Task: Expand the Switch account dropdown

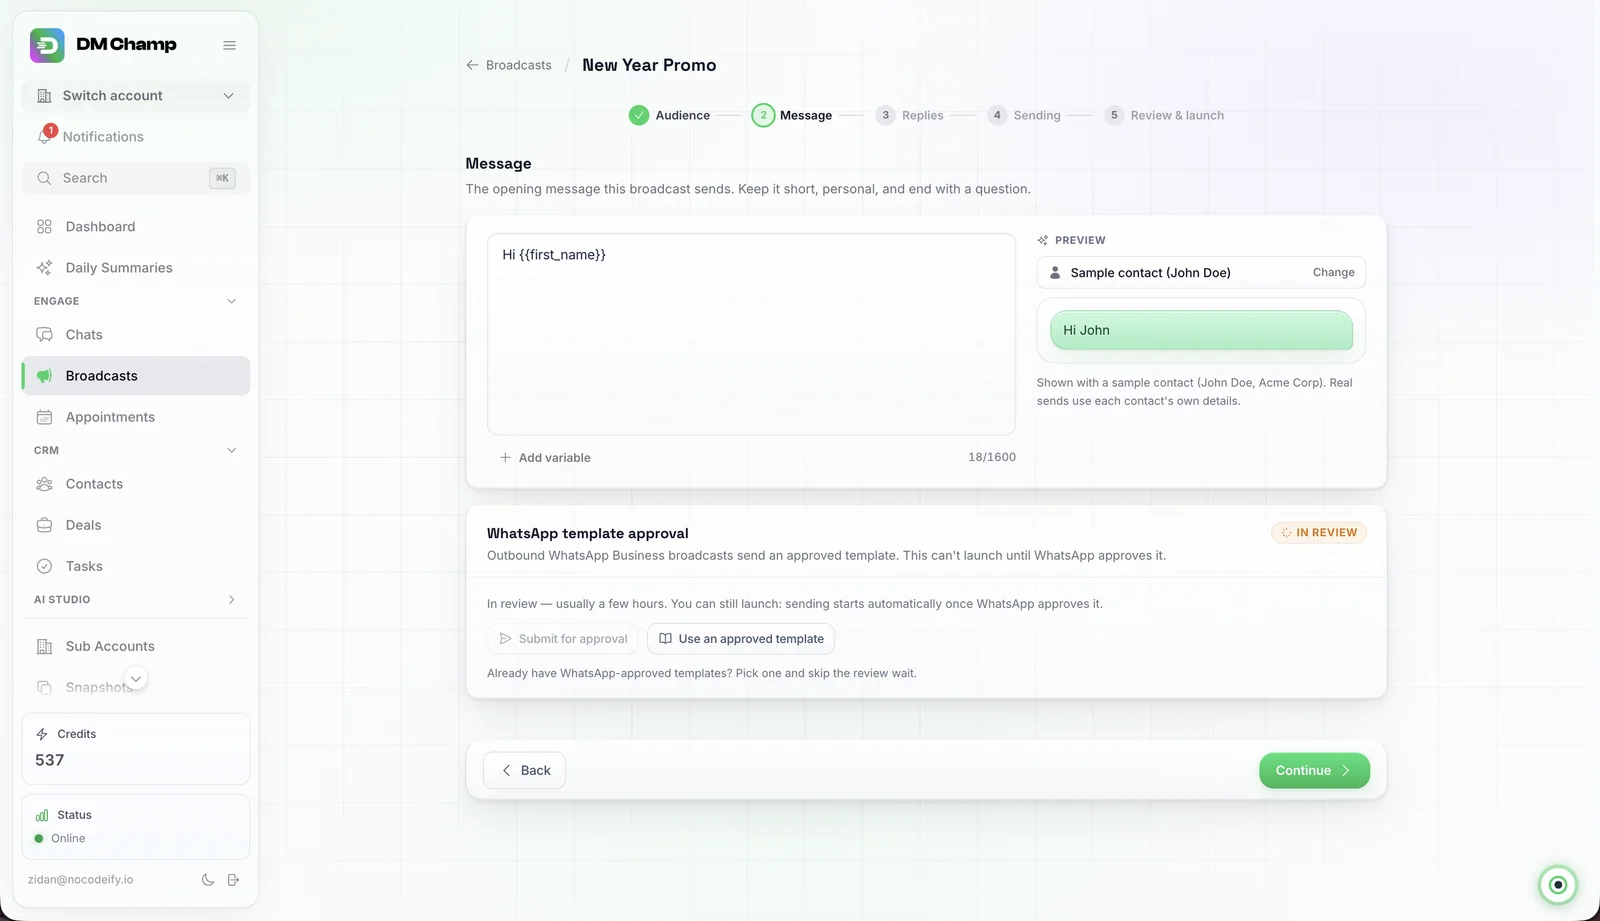Action: click(x=136, y=96)
